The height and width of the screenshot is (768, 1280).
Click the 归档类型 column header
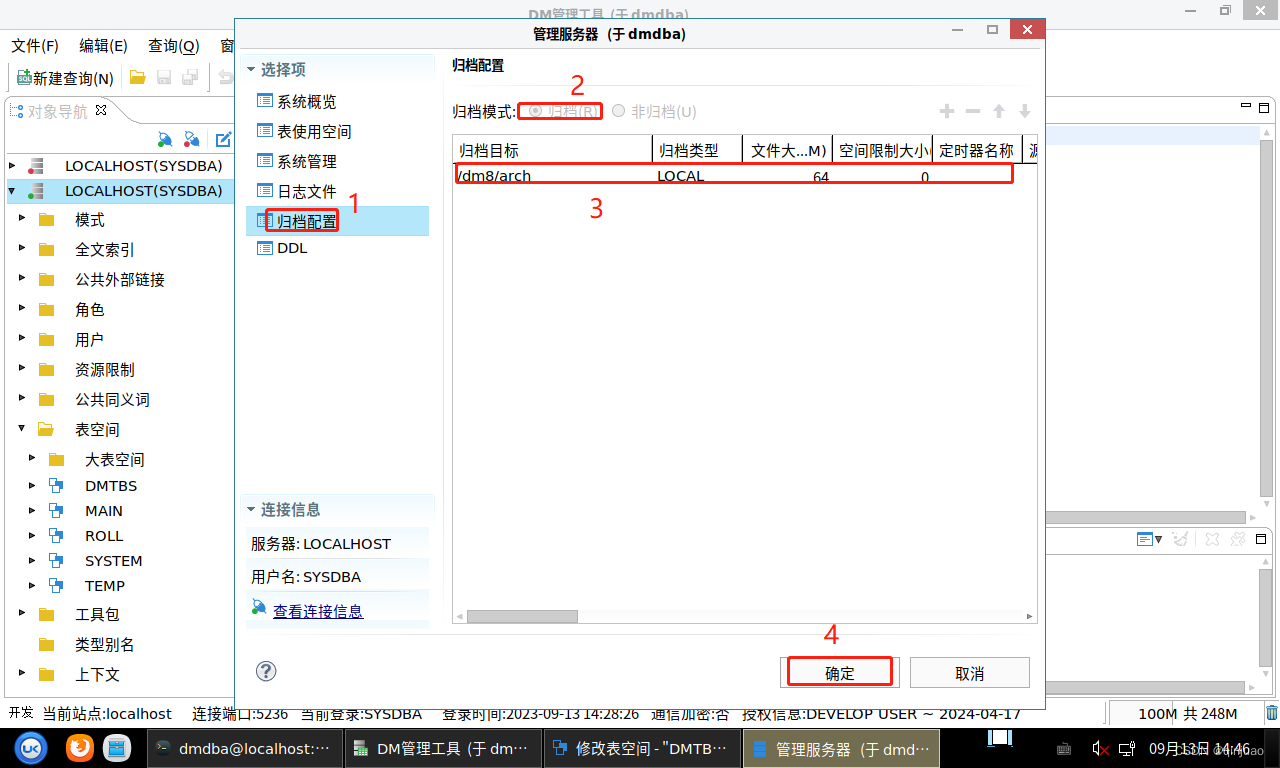point(698,150)
